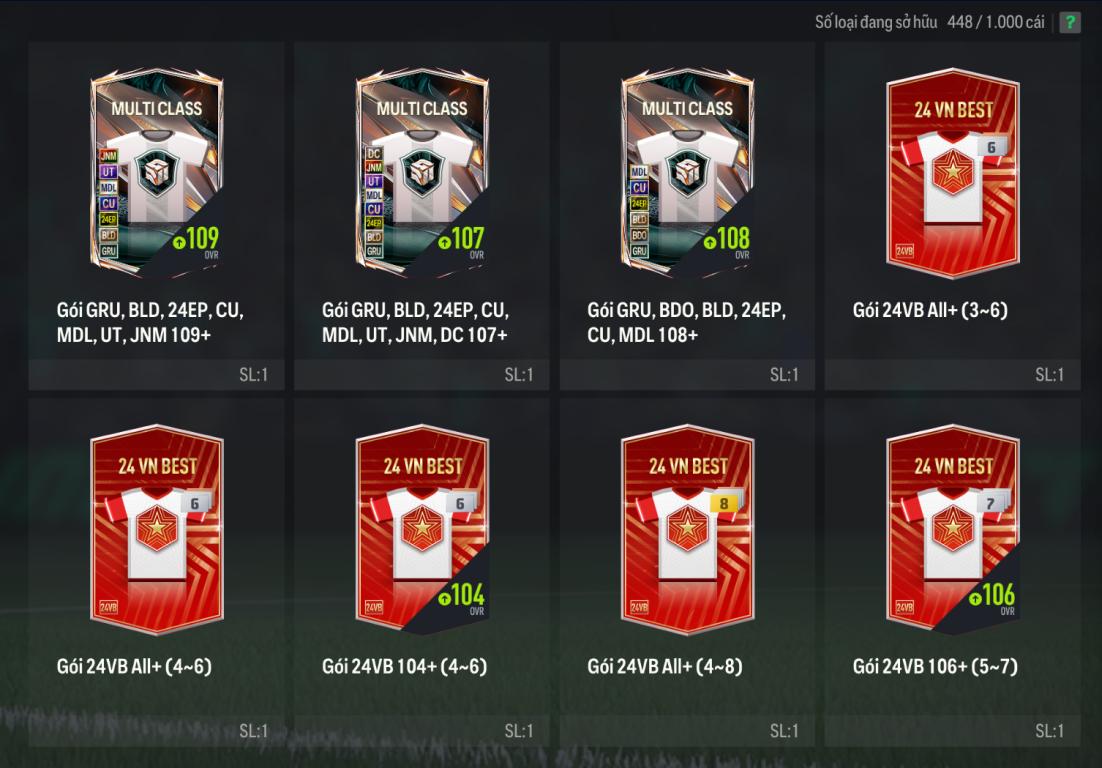
Task: Select the Multi Class 109 OVR pack card
Action: coord(157,173)
